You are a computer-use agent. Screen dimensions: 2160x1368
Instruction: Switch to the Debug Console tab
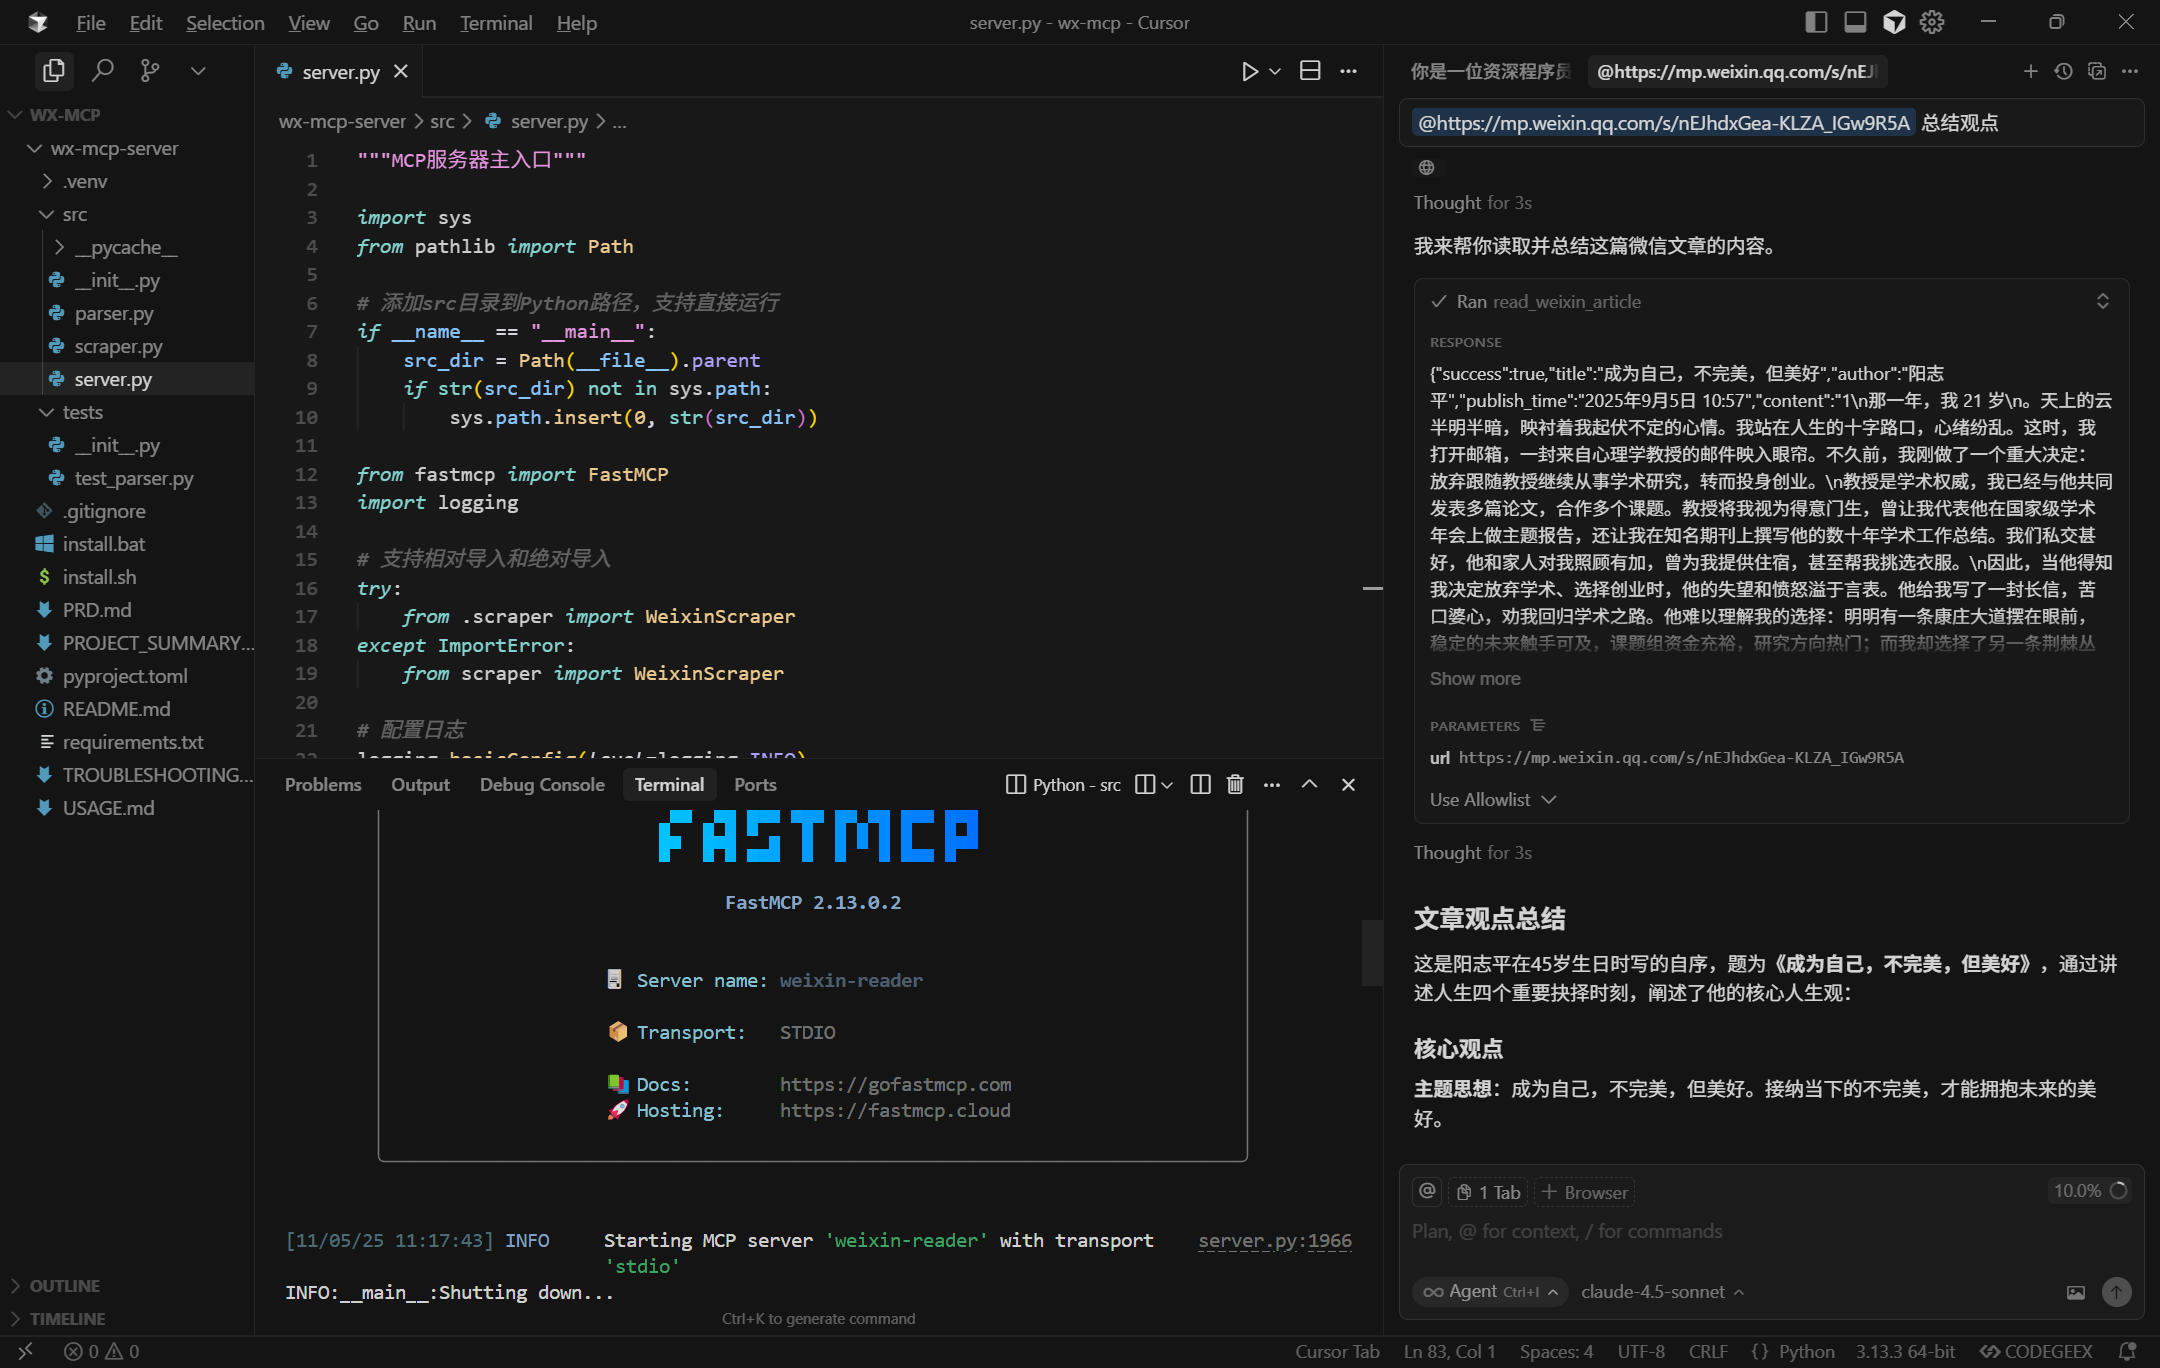(x=542, y=785)
